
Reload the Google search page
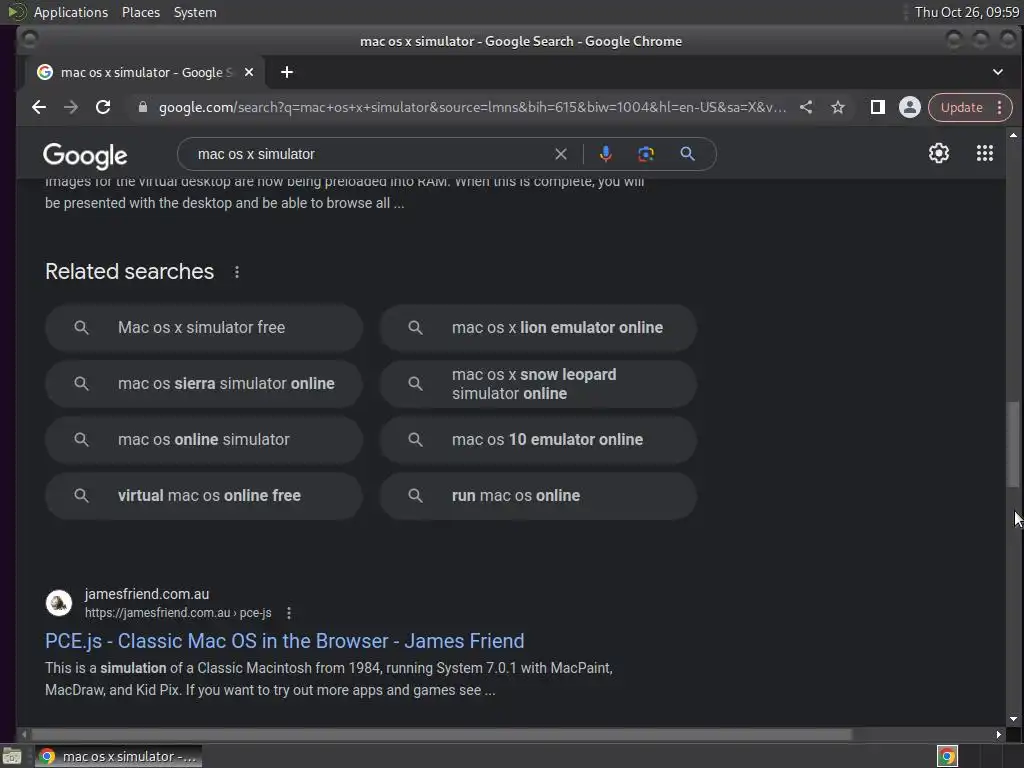pos(103,108)
